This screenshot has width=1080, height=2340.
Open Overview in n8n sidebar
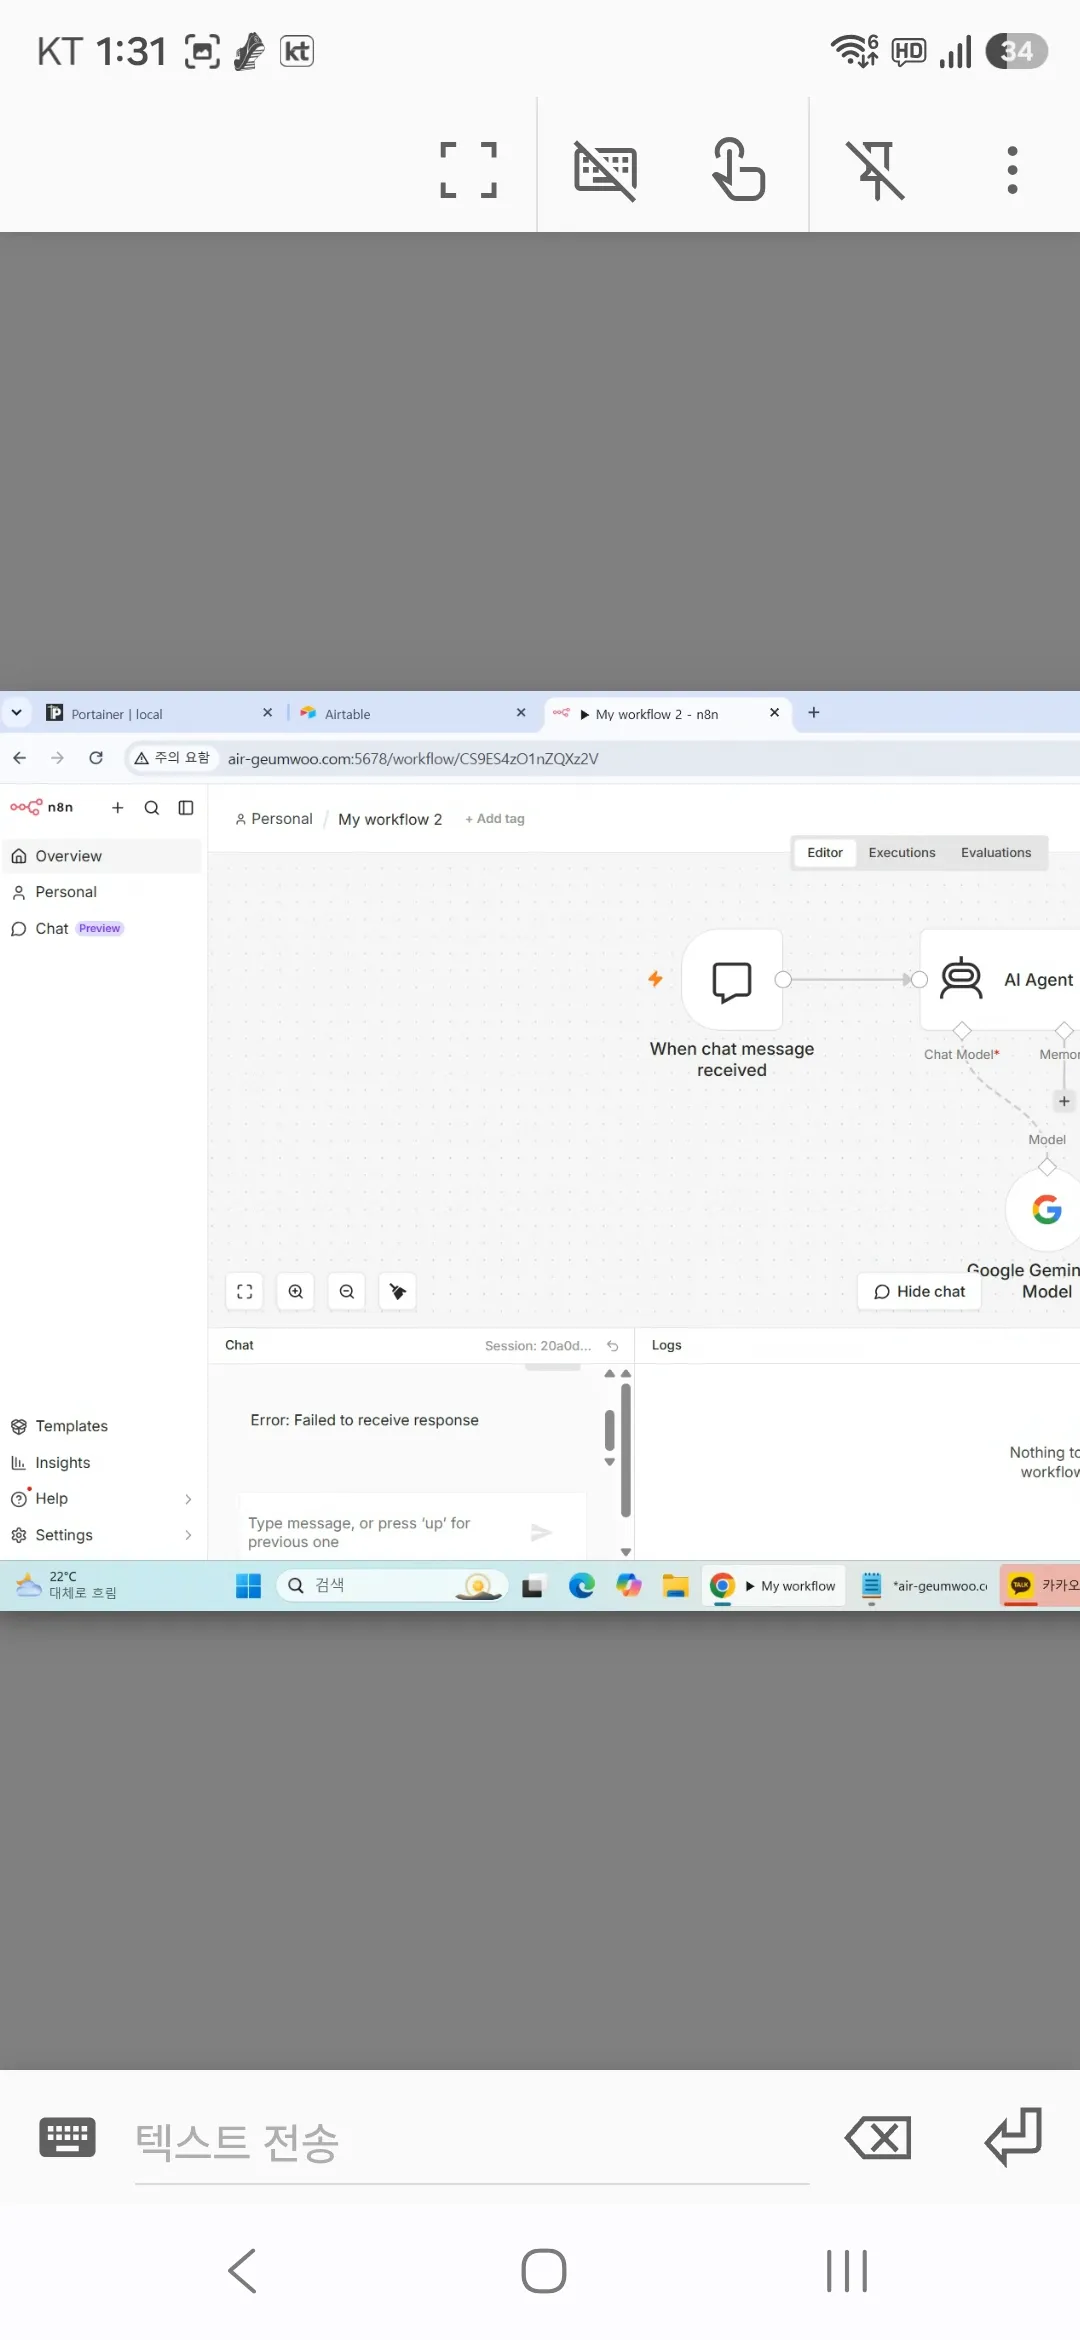point(102,856)
